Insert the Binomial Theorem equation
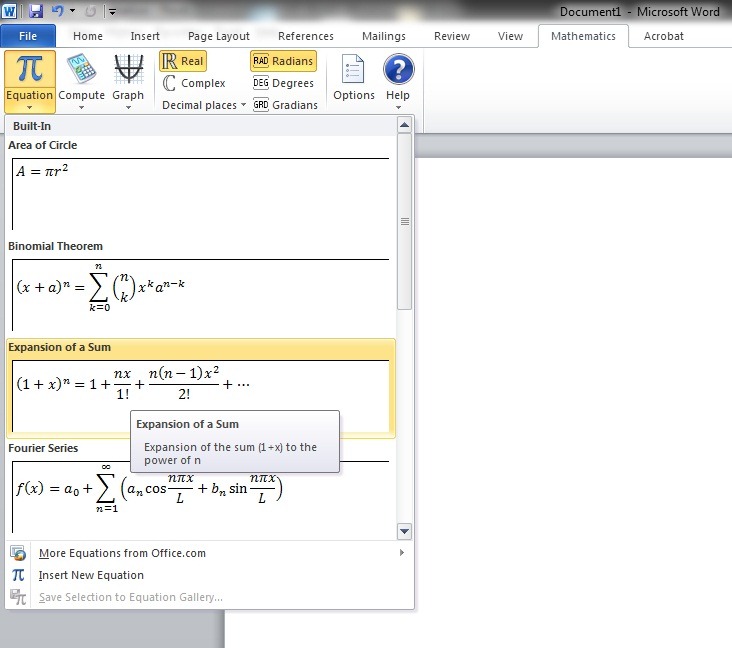 201,288
